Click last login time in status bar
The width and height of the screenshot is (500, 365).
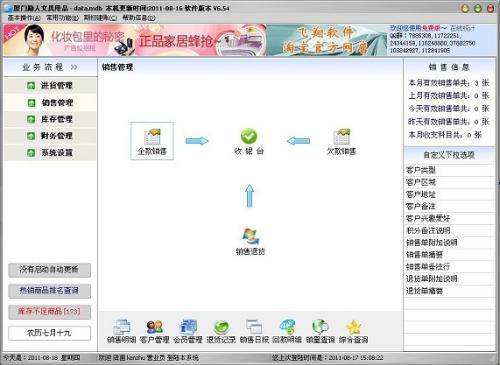coord(327,358)
